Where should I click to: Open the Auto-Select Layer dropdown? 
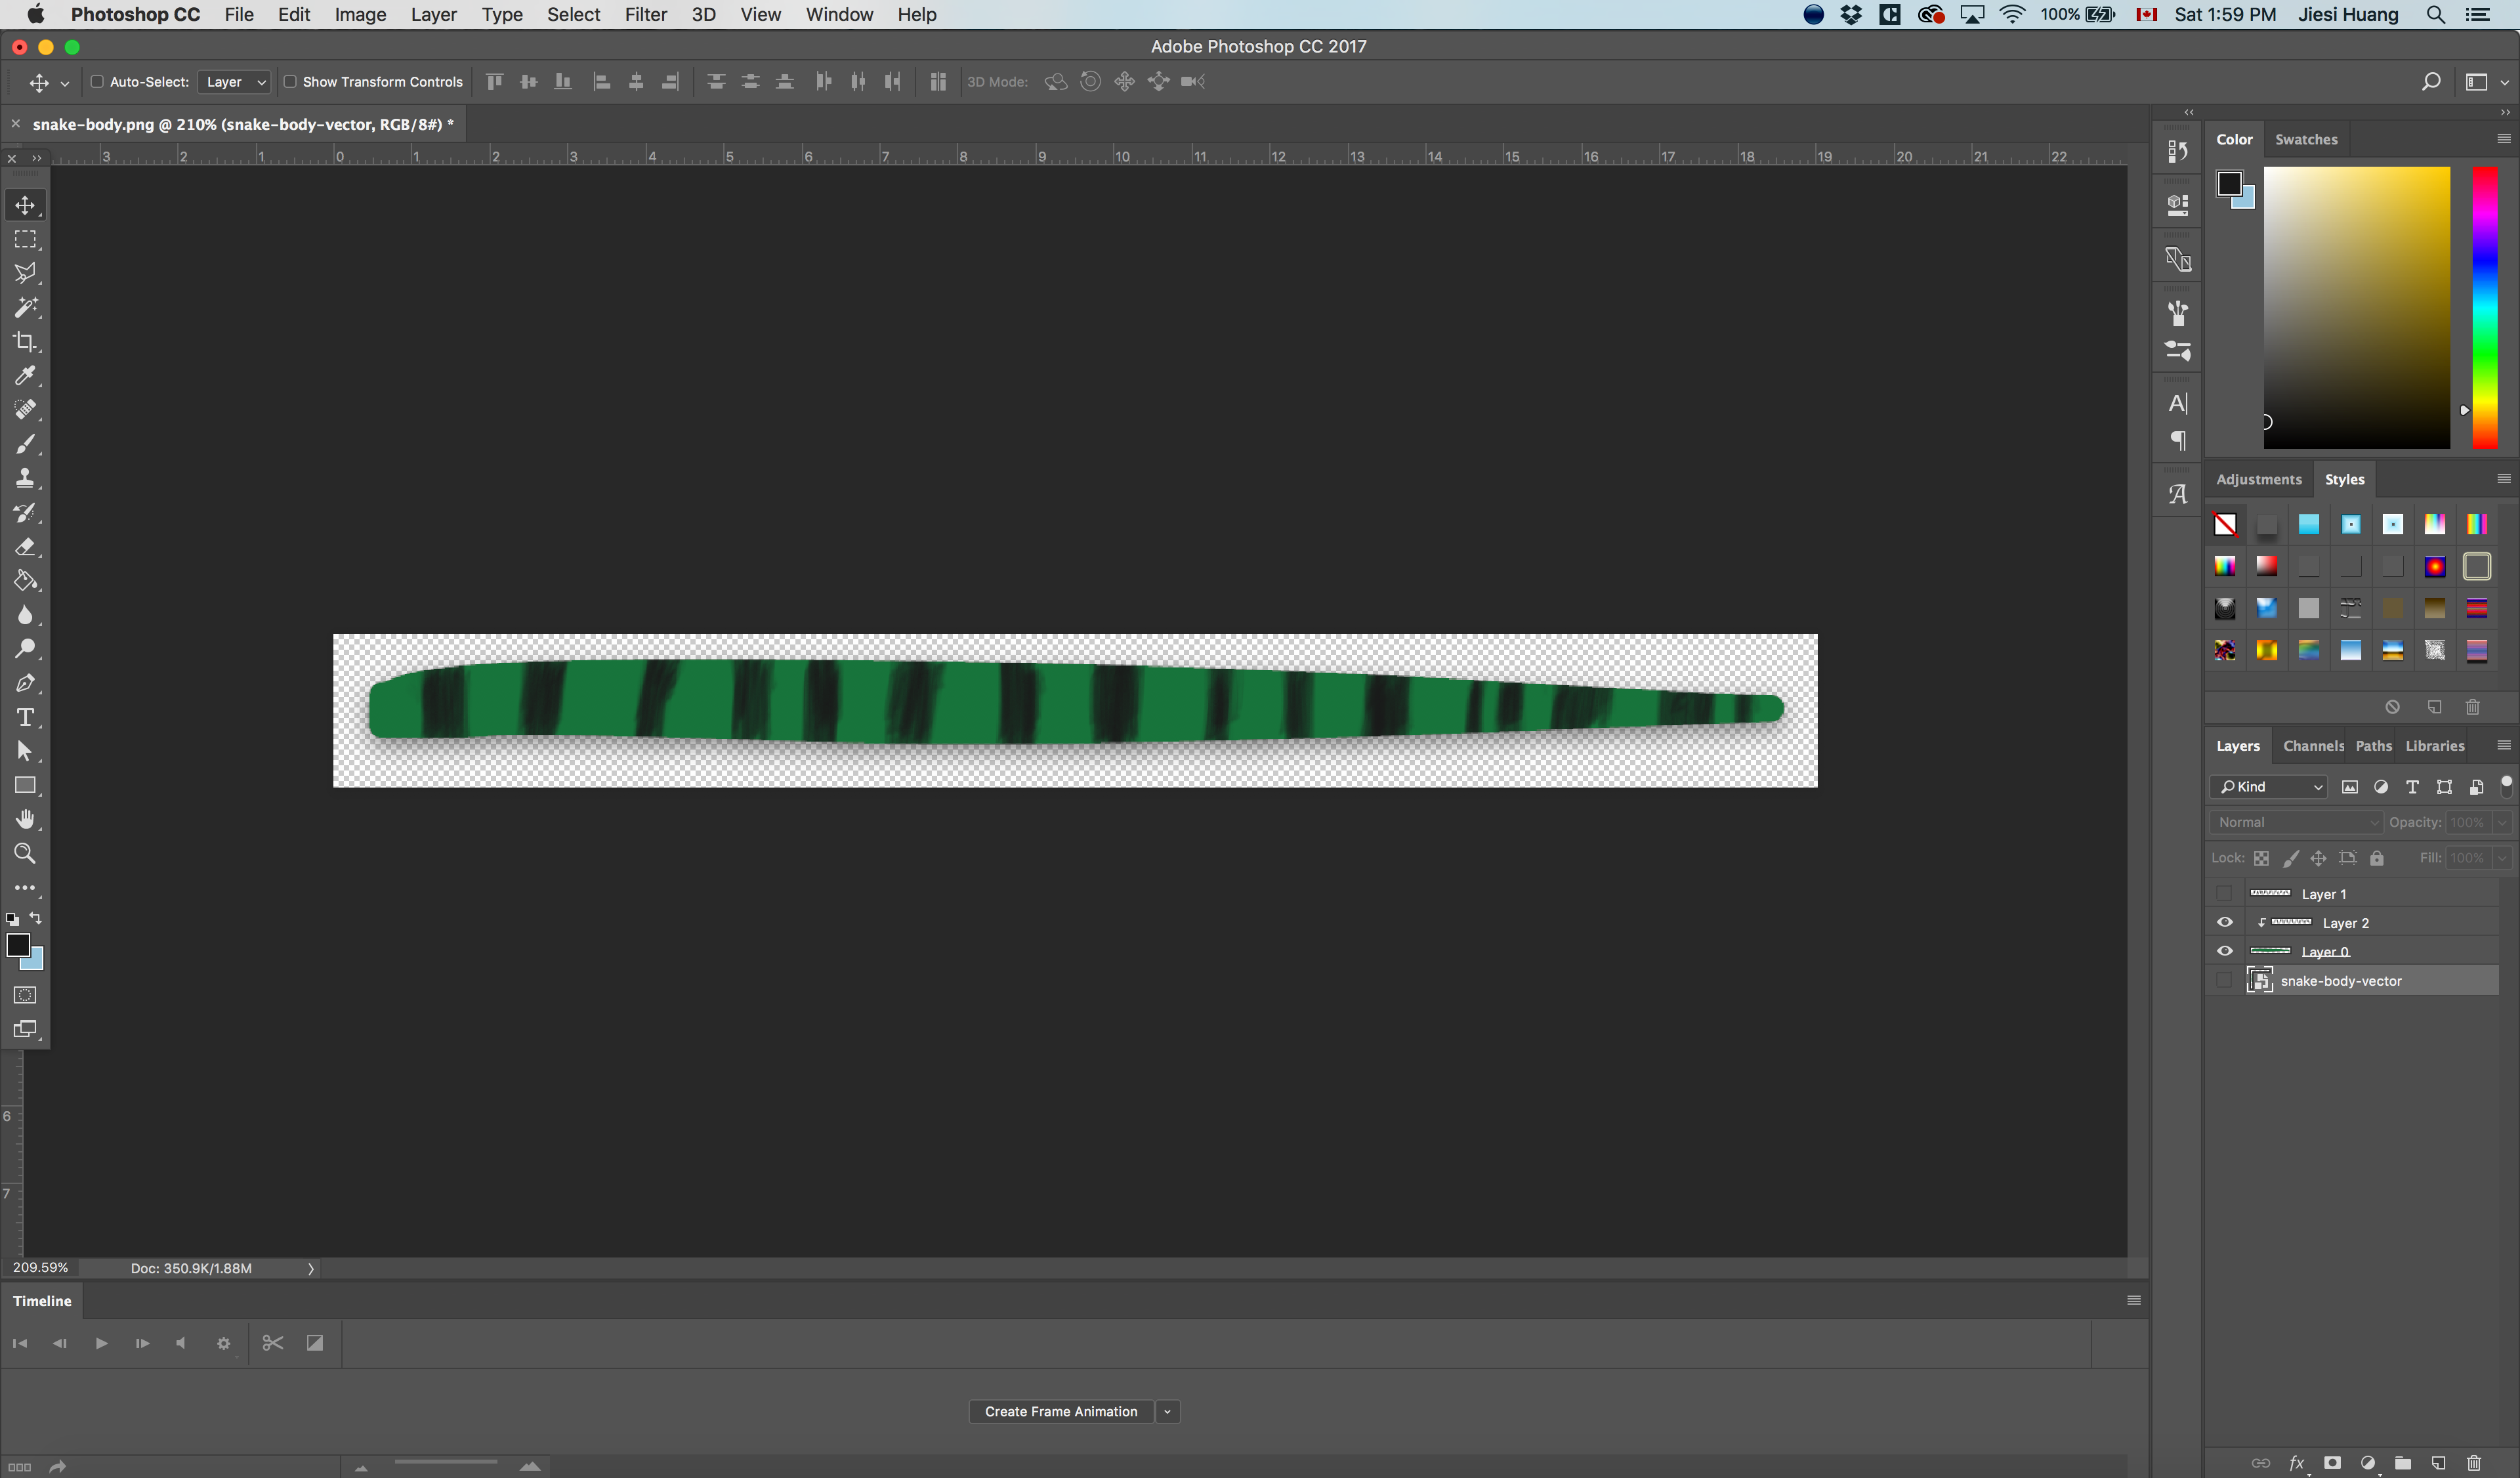[234, 82]
